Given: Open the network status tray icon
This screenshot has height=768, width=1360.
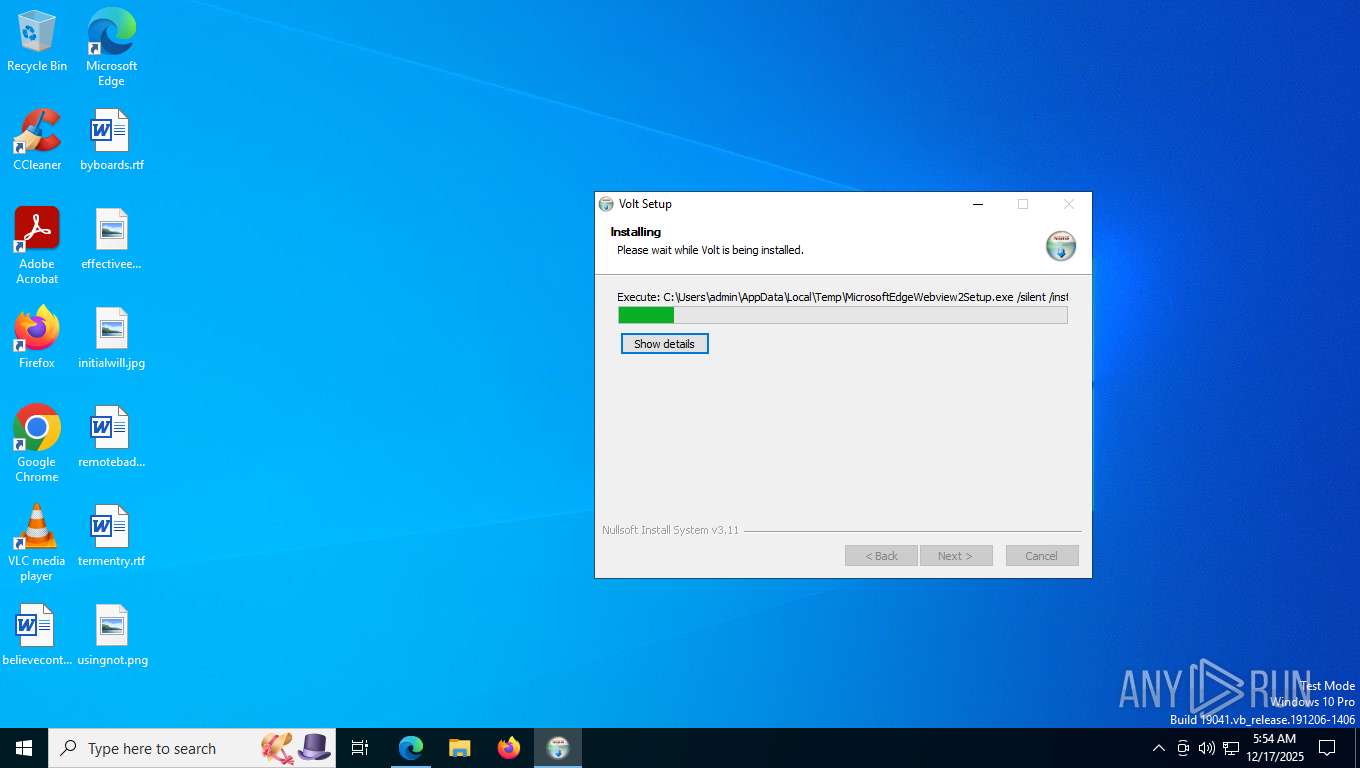Looking at the screenshot, I should pos(1231,748).
